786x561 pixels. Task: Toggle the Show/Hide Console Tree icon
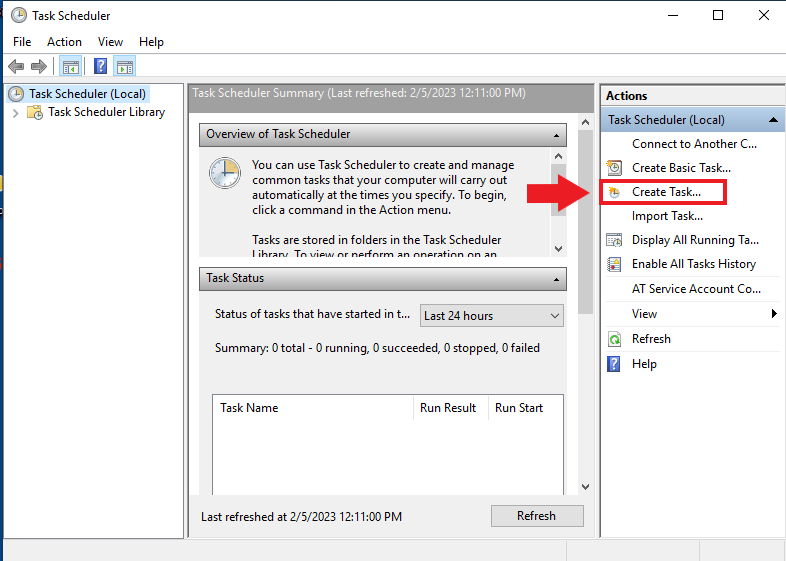[x=71, y=67]
